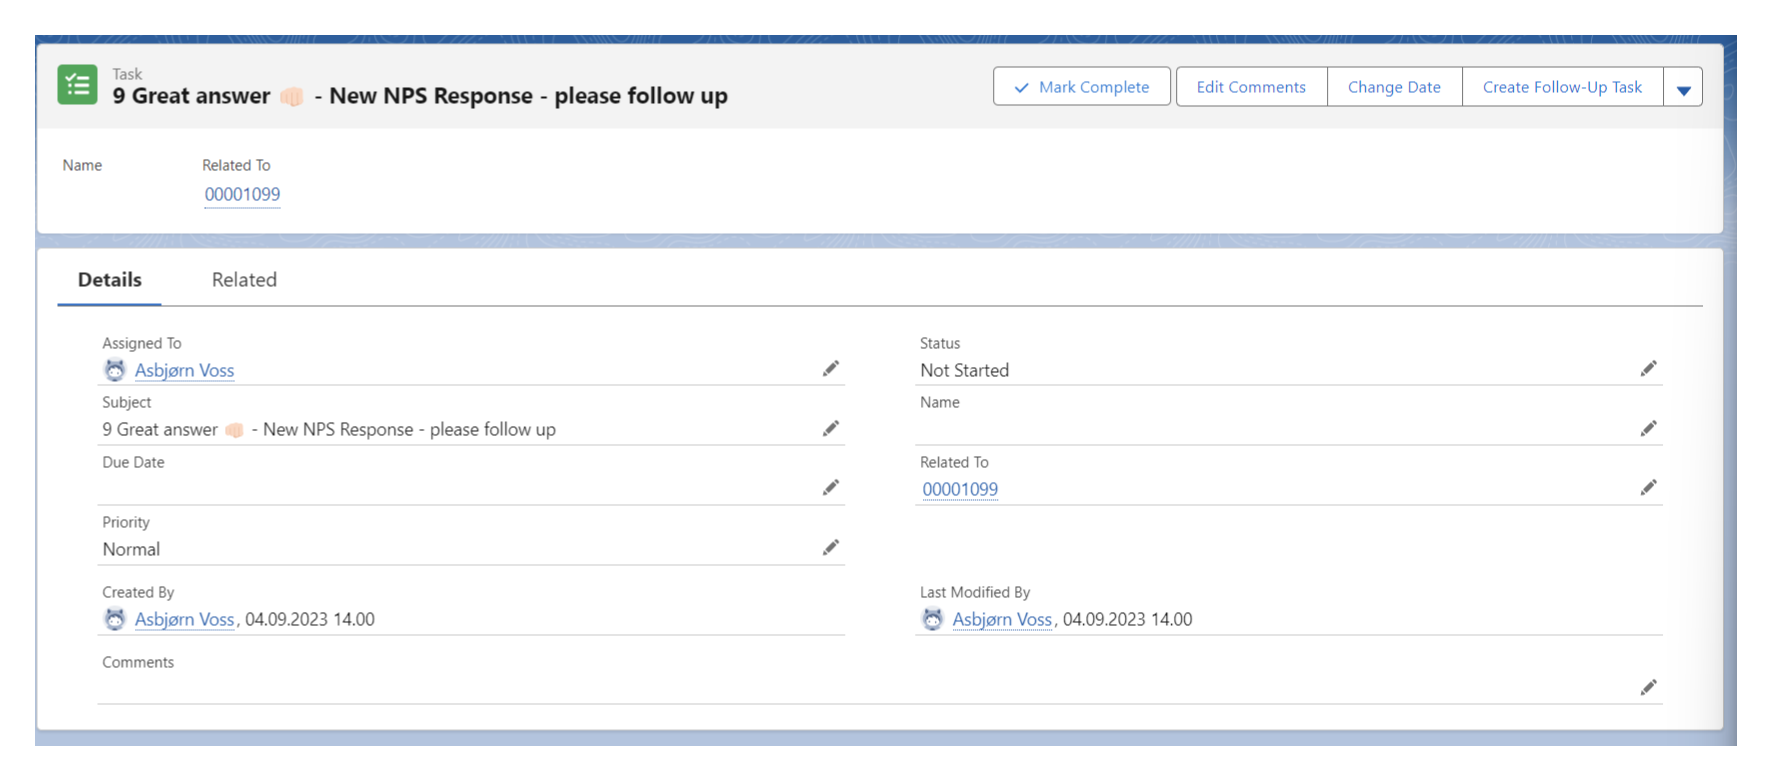This screenshot has width=1769, height=777.
Task: Edit the Subject field pencil icon
Action: click(830, 429)
